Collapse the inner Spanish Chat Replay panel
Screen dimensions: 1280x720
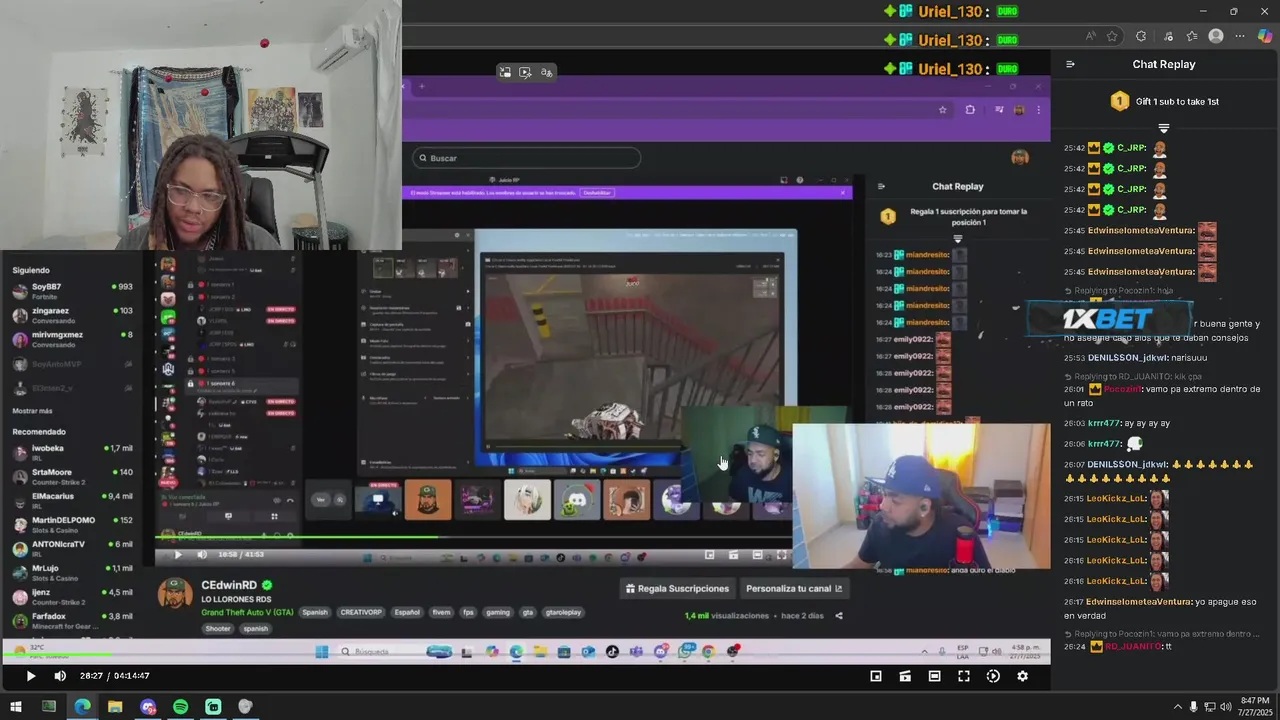881,186
